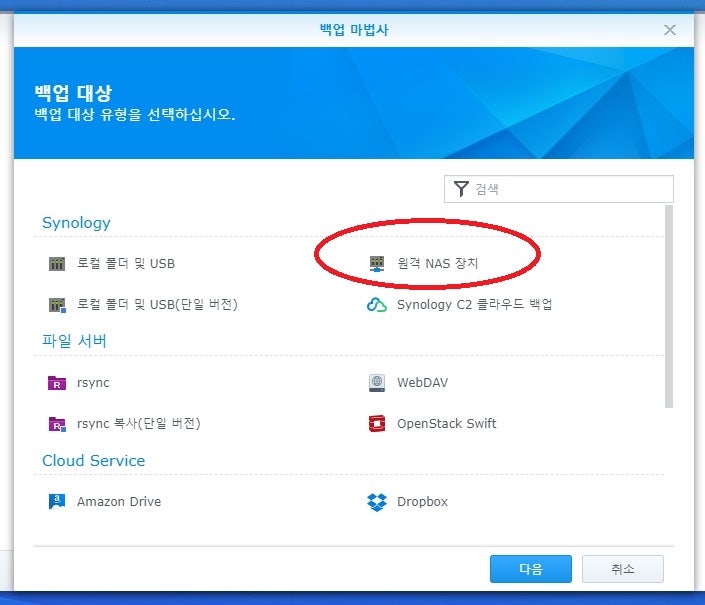Click the 'Cloud Service' category heading

point(94,461)
